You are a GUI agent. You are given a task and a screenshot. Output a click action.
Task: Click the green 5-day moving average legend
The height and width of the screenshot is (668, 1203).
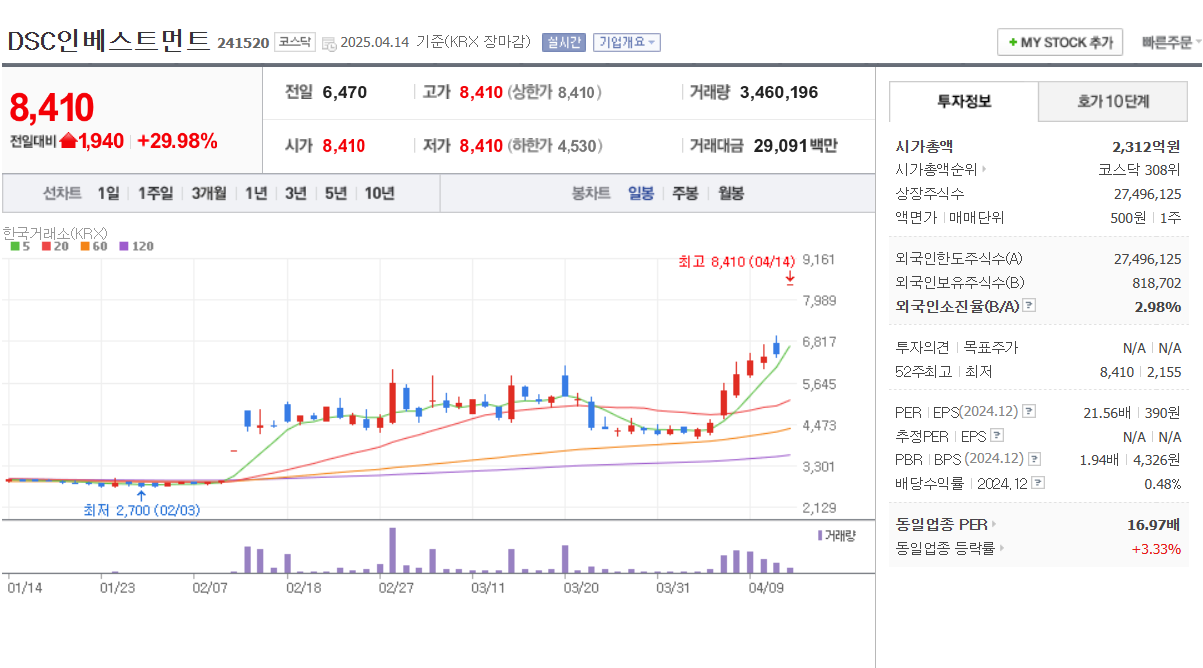point(20,246)
